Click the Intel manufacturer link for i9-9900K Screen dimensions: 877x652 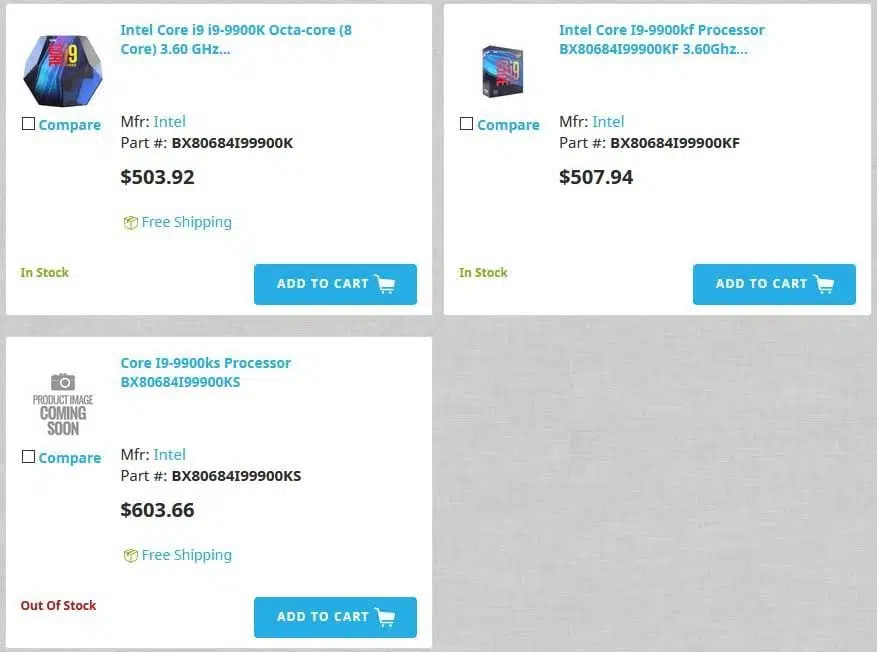point(169,121)
